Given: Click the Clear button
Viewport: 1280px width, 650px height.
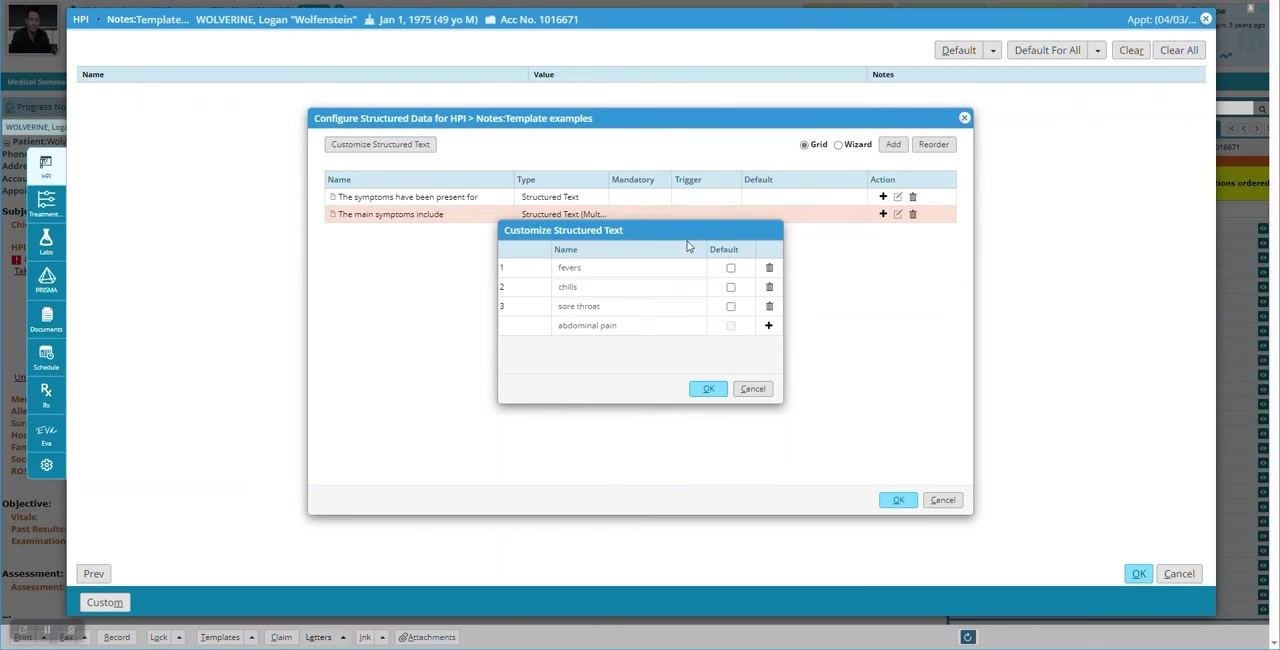Looking at the screenshot, I should pos(1131,50).
